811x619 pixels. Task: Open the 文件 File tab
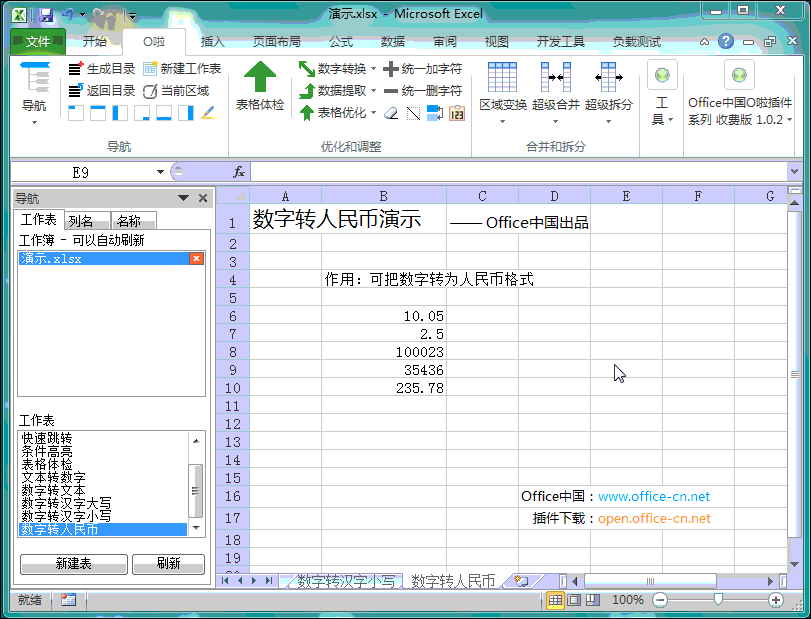[38, 41]
